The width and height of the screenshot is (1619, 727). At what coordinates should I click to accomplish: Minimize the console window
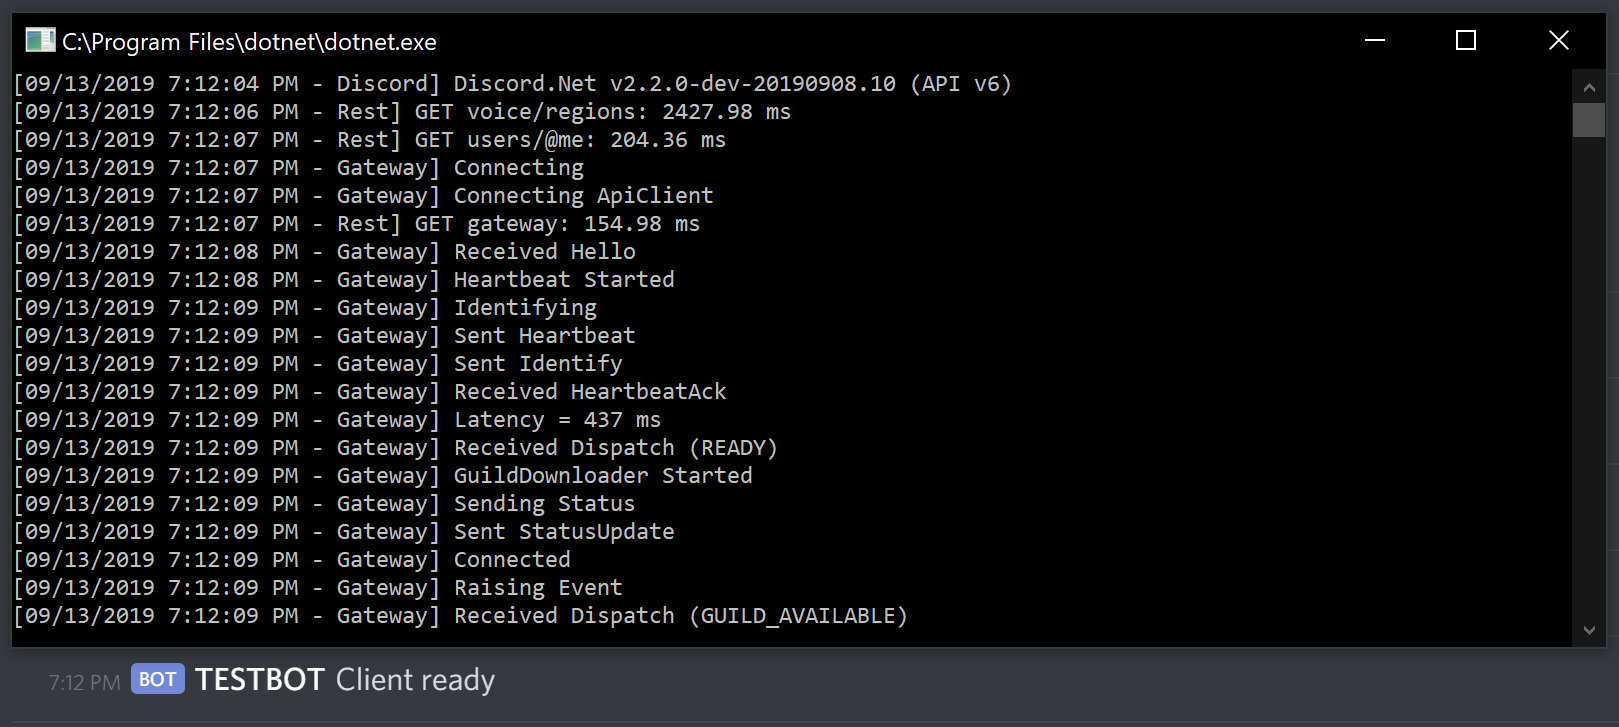coord(1374,40)
